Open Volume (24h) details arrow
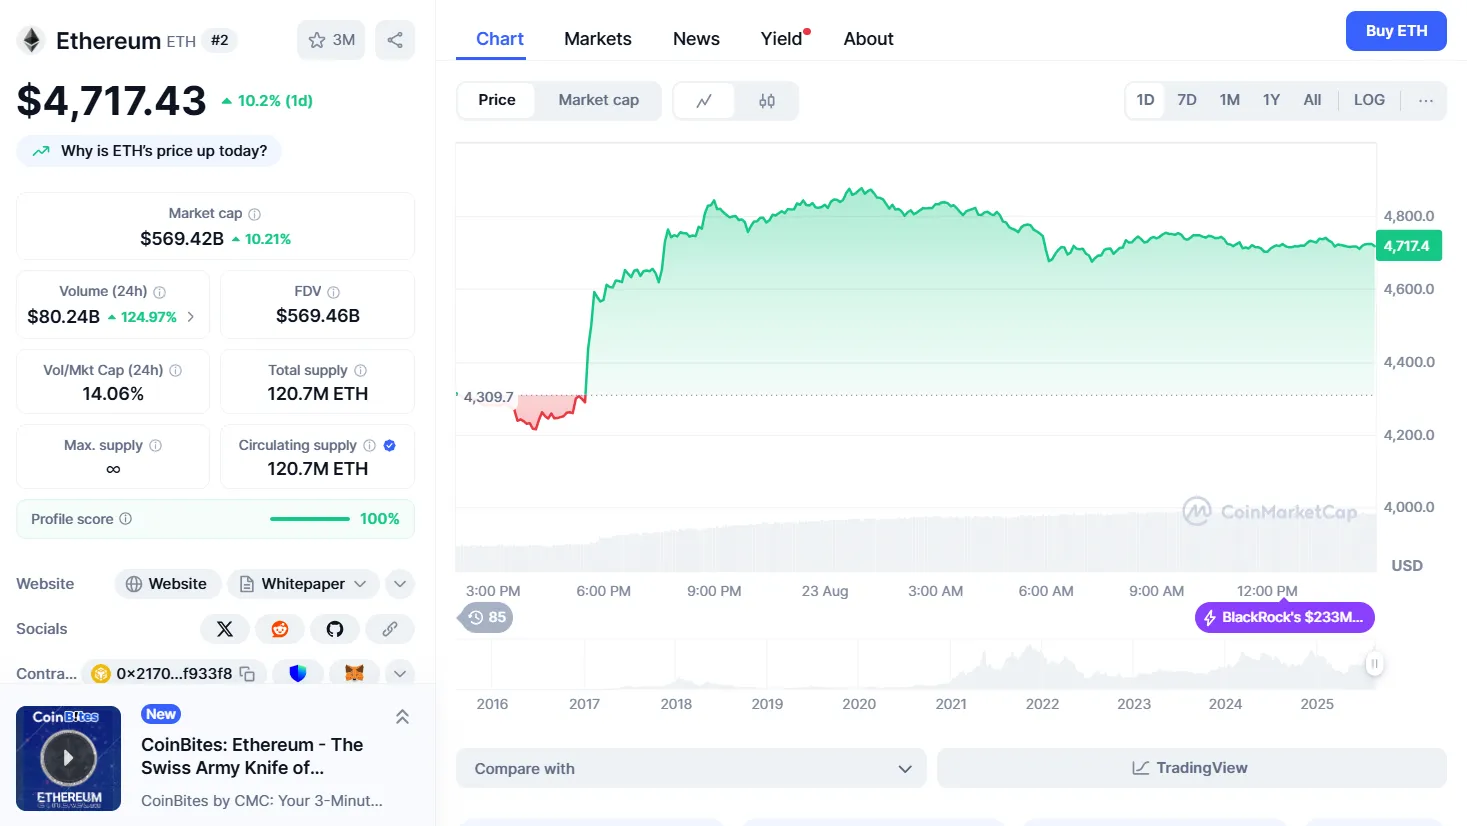This screenshot has height=826, width=1467. (191, 317)
